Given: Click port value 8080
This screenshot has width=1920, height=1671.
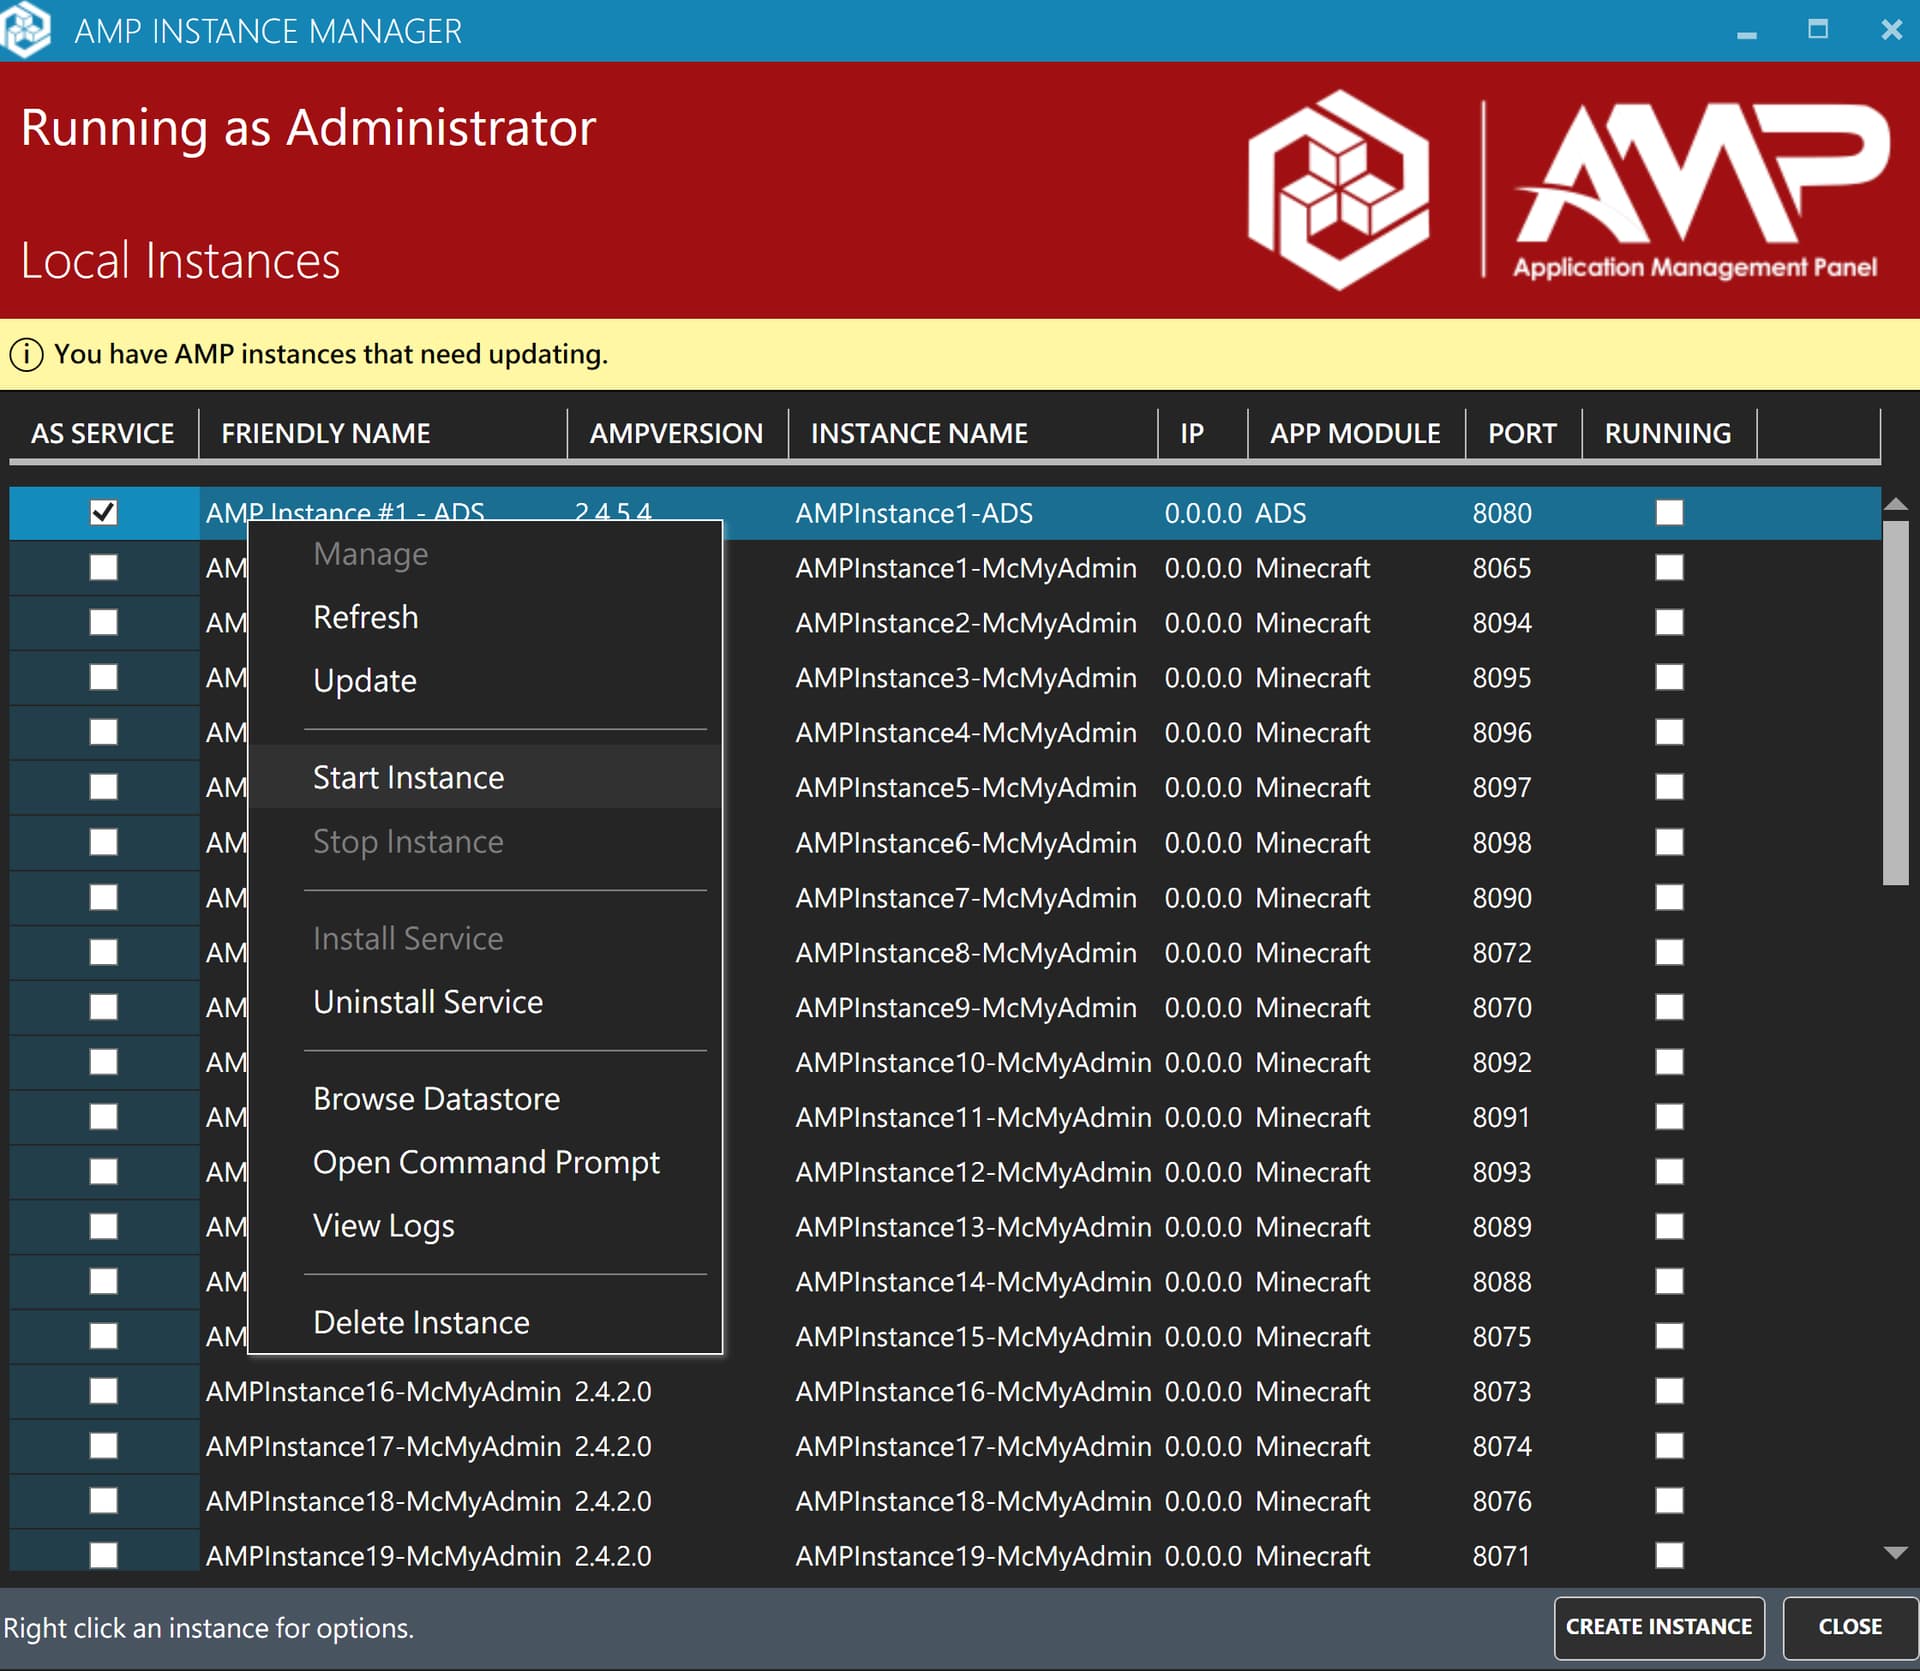Looking at the screenshot, I should click(1501, 513).
